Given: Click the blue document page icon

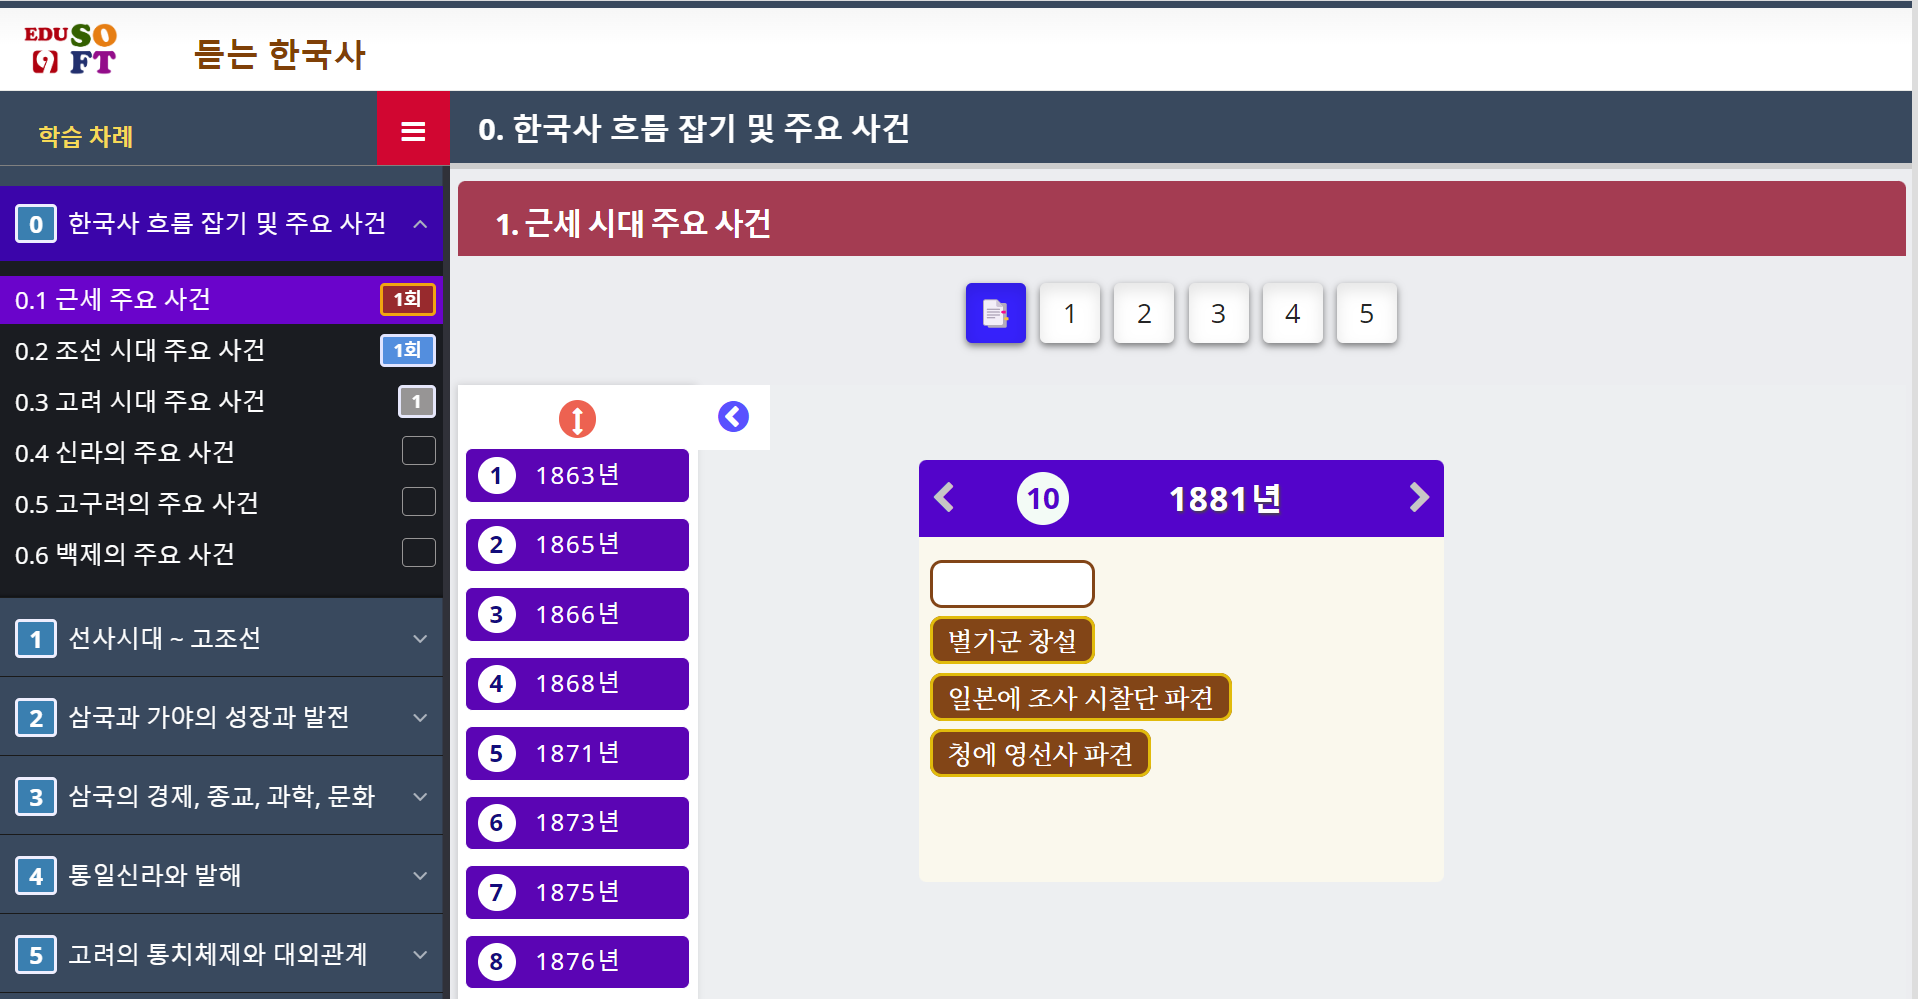Looking at the screenshot, I should (x=995, y=313).
